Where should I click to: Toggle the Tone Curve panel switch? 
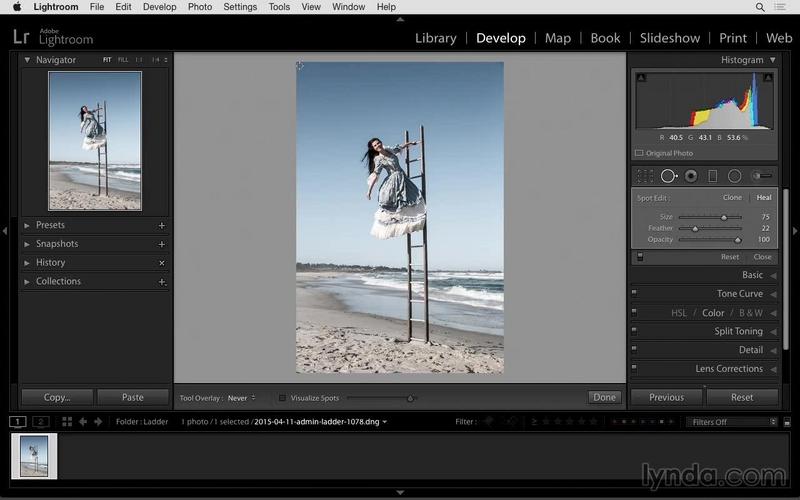(x=634, y=293)
